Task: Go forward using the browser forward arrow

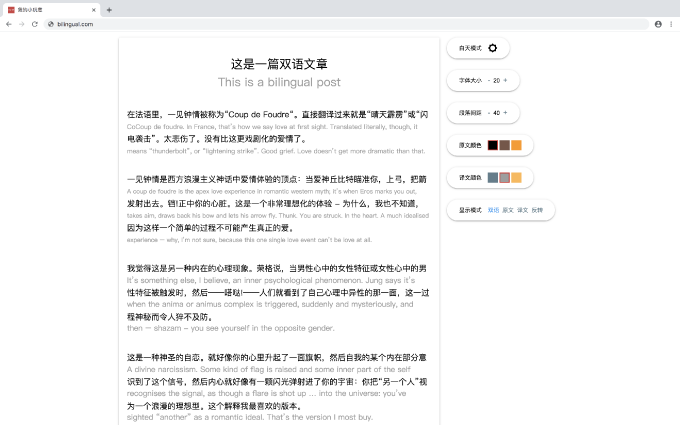Action: click(22, 24)
